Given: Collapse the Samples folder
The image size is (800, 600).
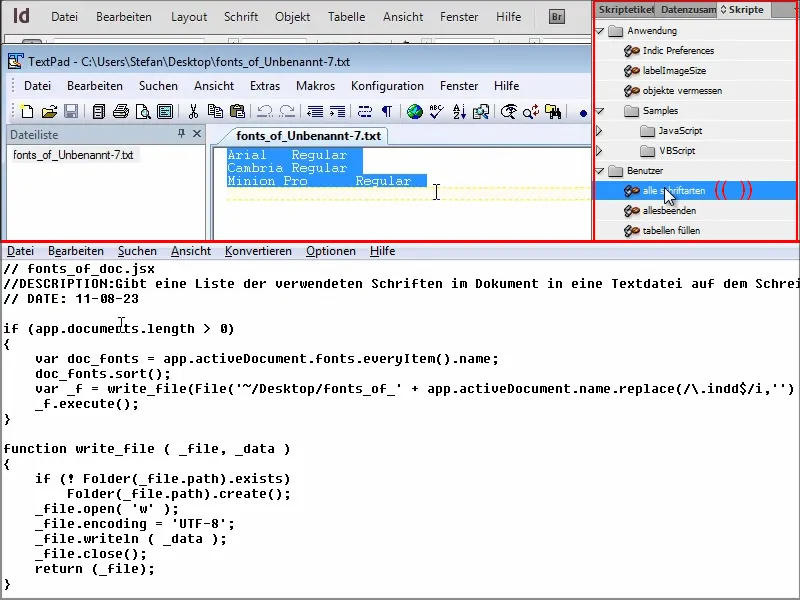Looking at the screenshot, I should coord(600,111).
